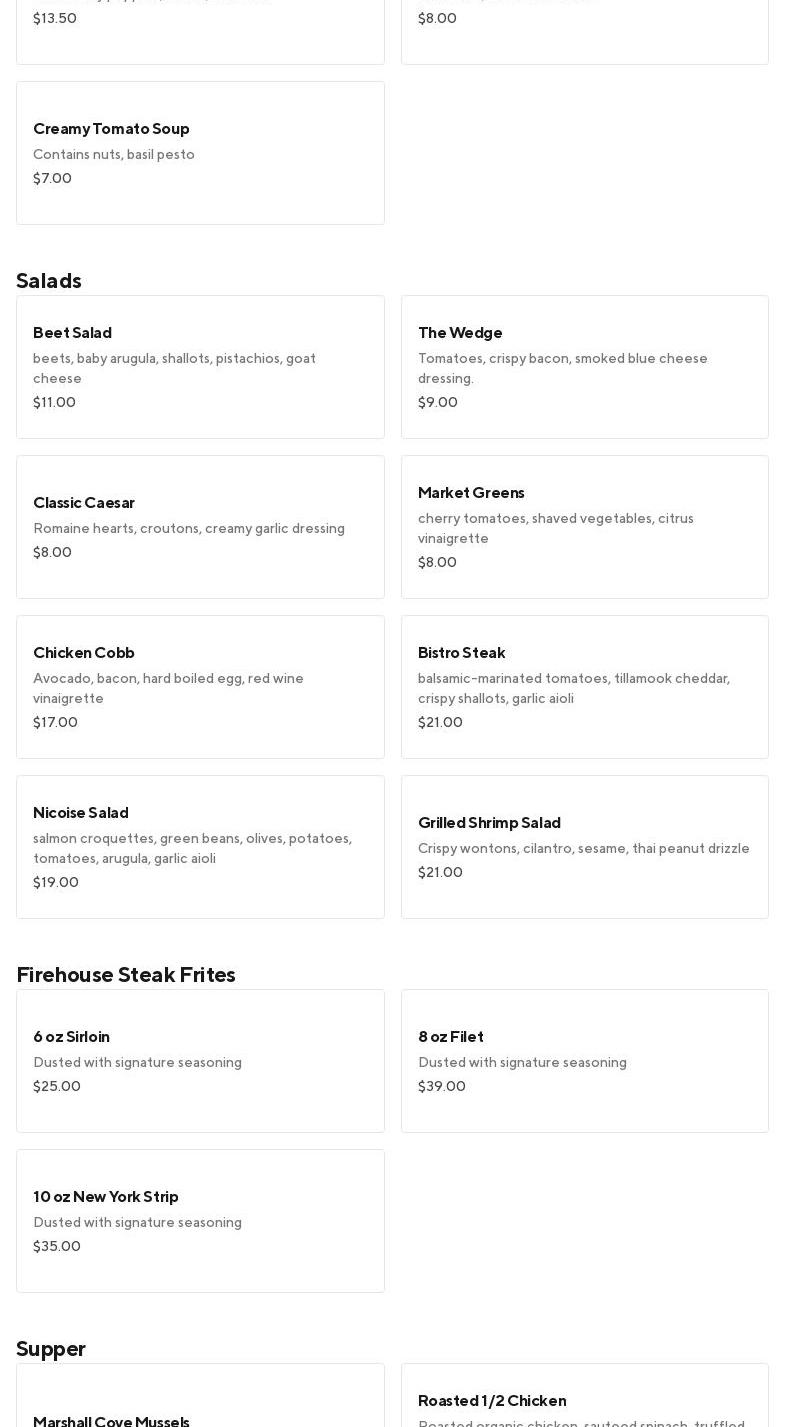Select the 10 oz New York Strip
Screen dimensions: 785x1427
coord(200,1221)
